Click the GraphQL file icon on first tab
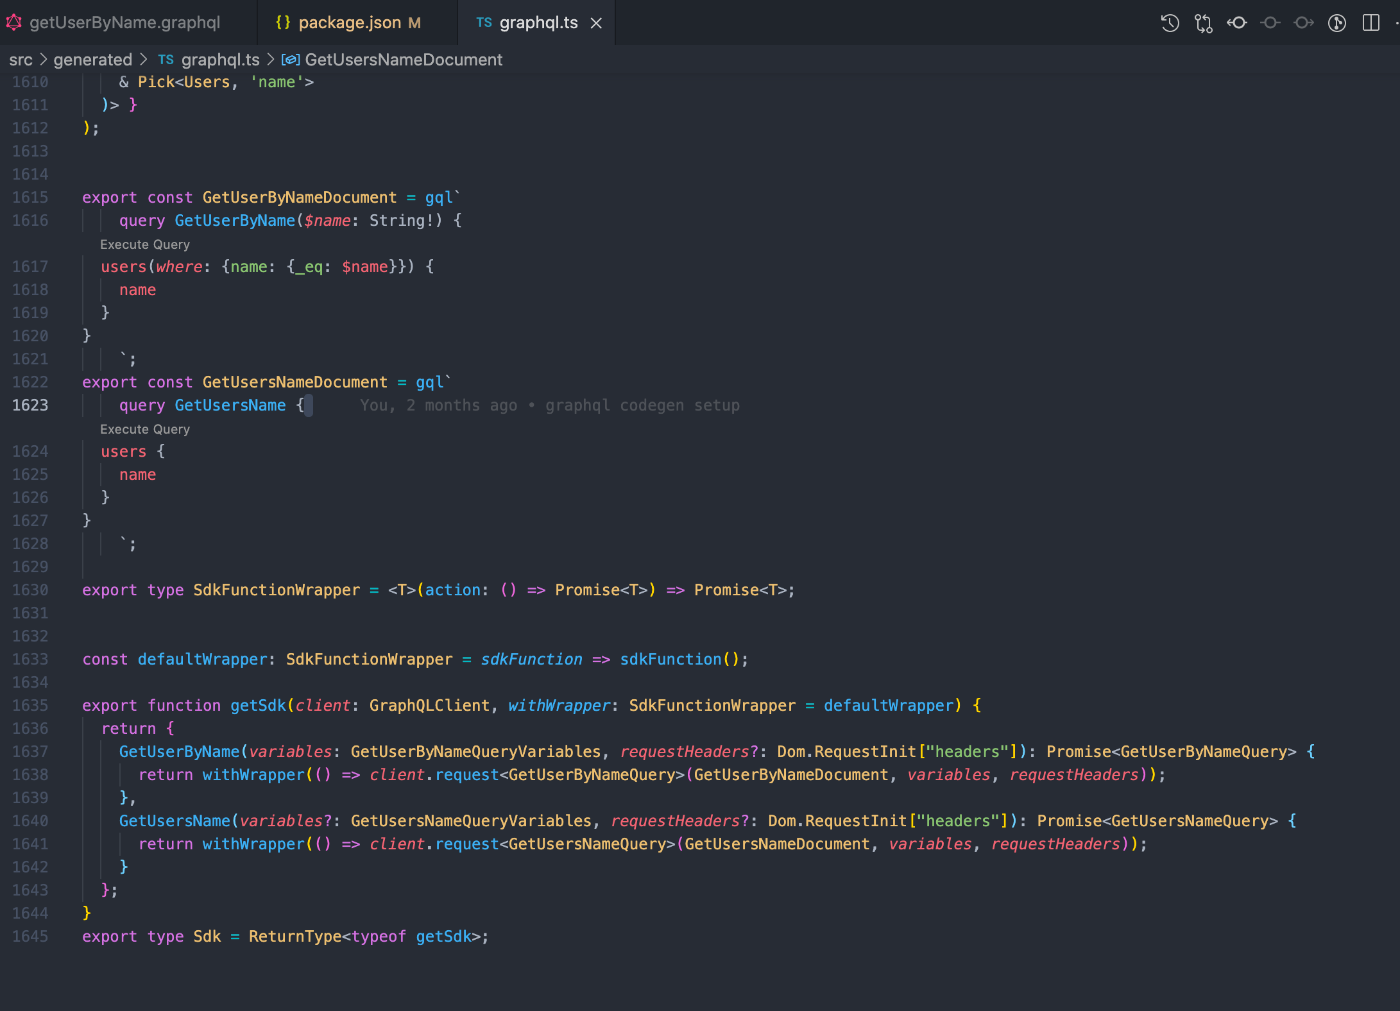Image resolution: width=1400 pixels, height=1011 pixels. tap(14, 22)
